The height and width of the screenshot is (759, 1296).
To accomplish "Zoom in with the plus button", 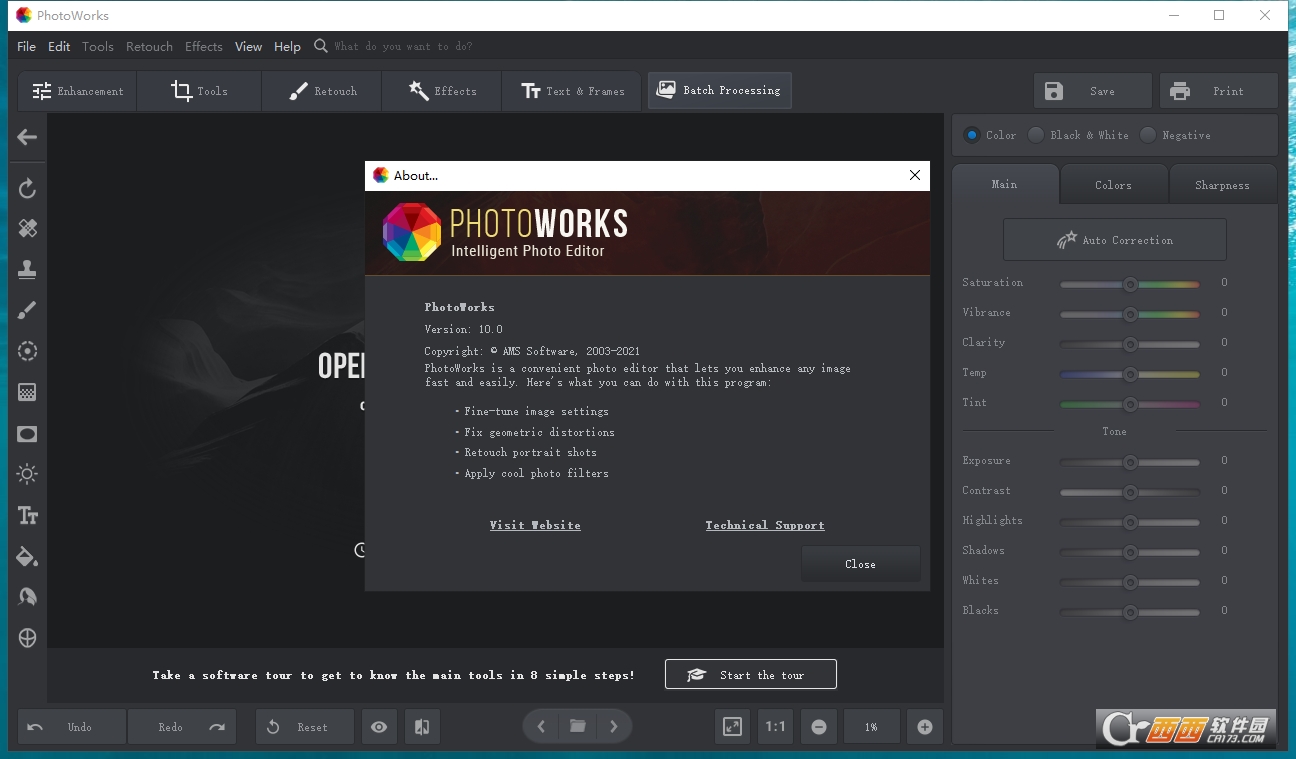I will (925, 727).
